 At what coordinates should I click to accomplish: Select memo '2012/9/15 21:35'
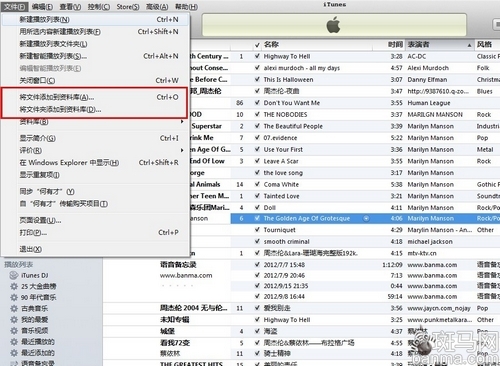(x=286, y=286)
